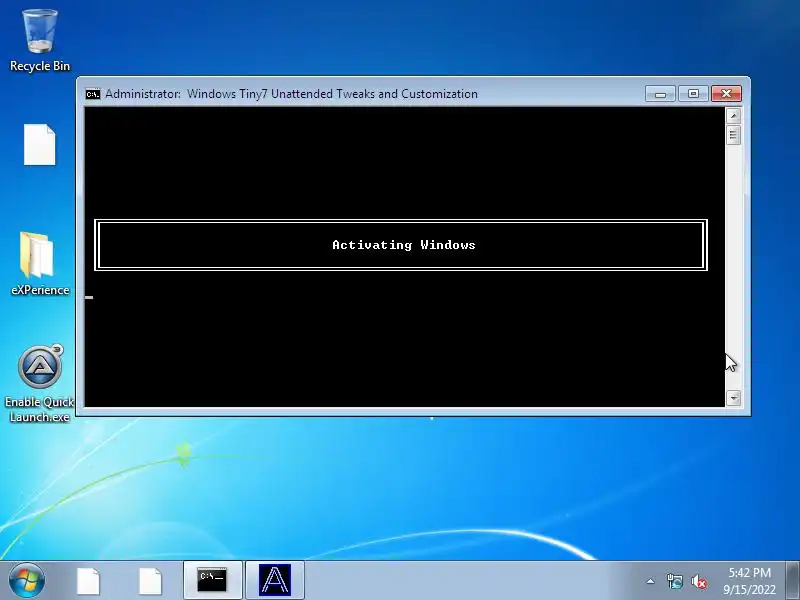Click the network tray icon
Screen dimensions: 800x600
tap(675, 581)
